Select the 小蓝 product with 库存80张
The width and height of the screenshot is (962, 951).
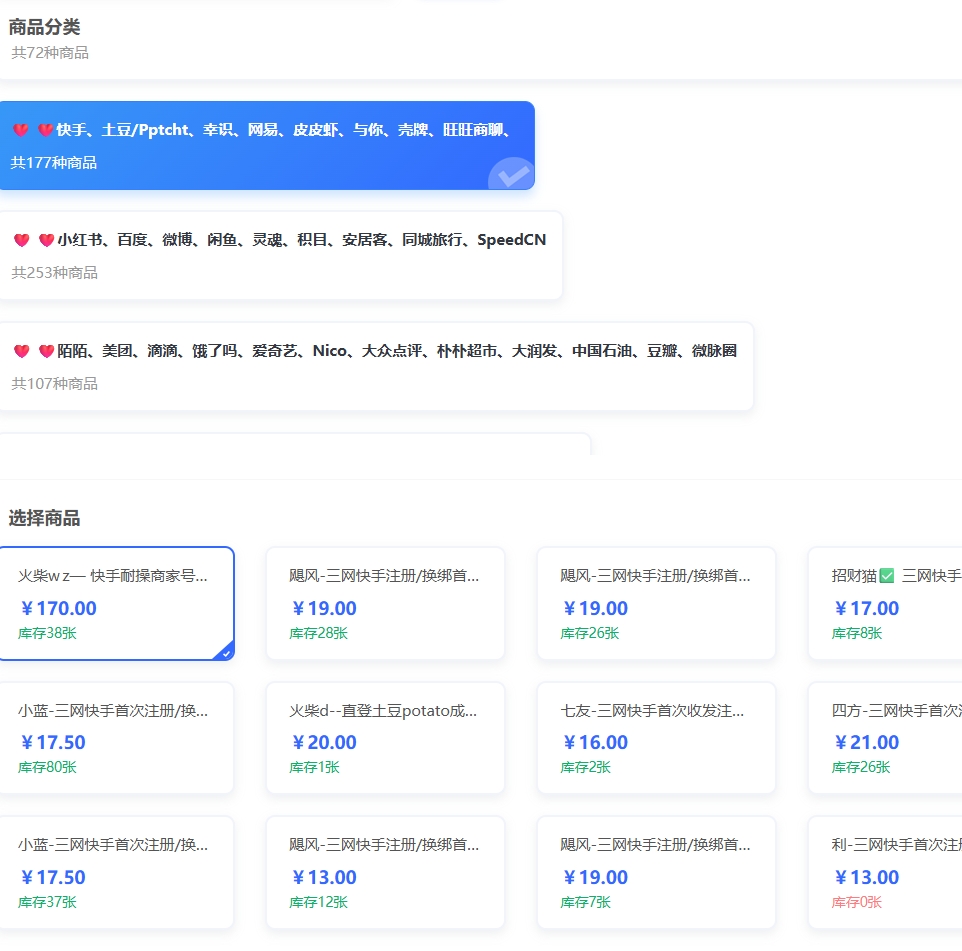(x=117, y=737)
